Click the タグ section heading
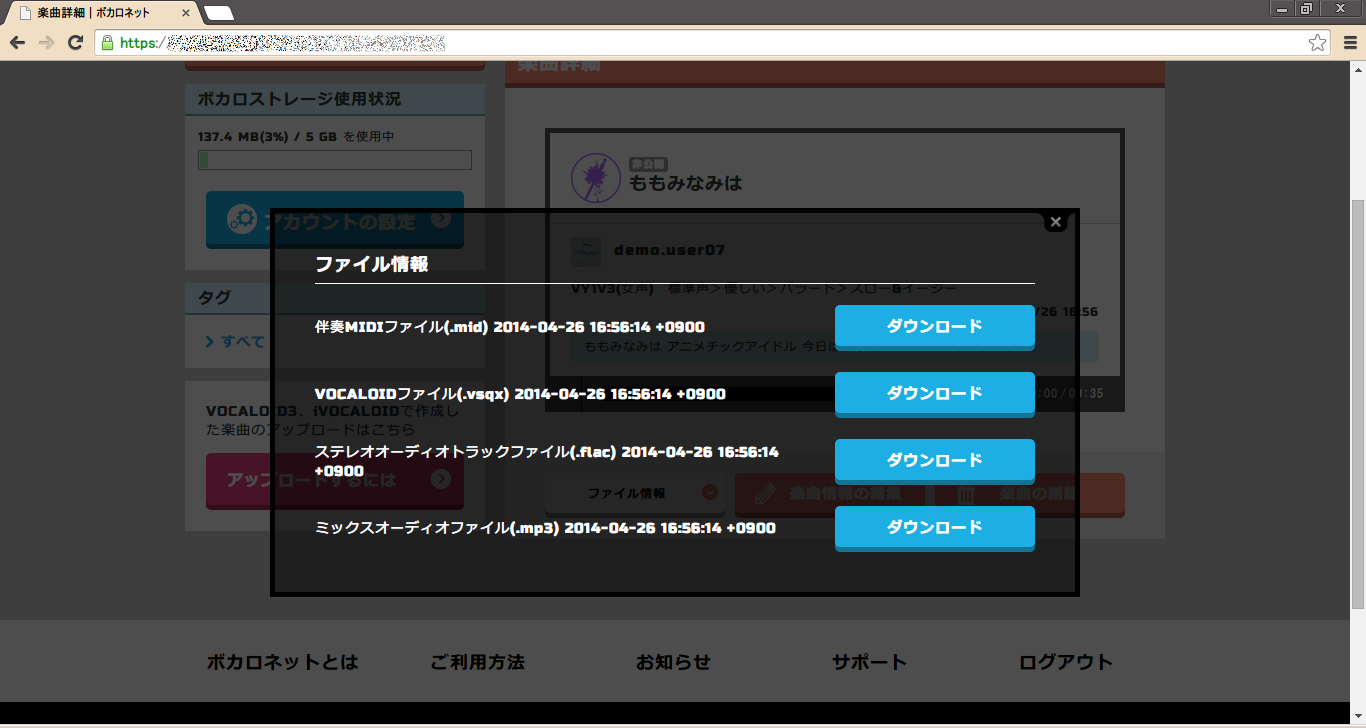This screenshot has height=728, width=1366. [x=214, y=298]
